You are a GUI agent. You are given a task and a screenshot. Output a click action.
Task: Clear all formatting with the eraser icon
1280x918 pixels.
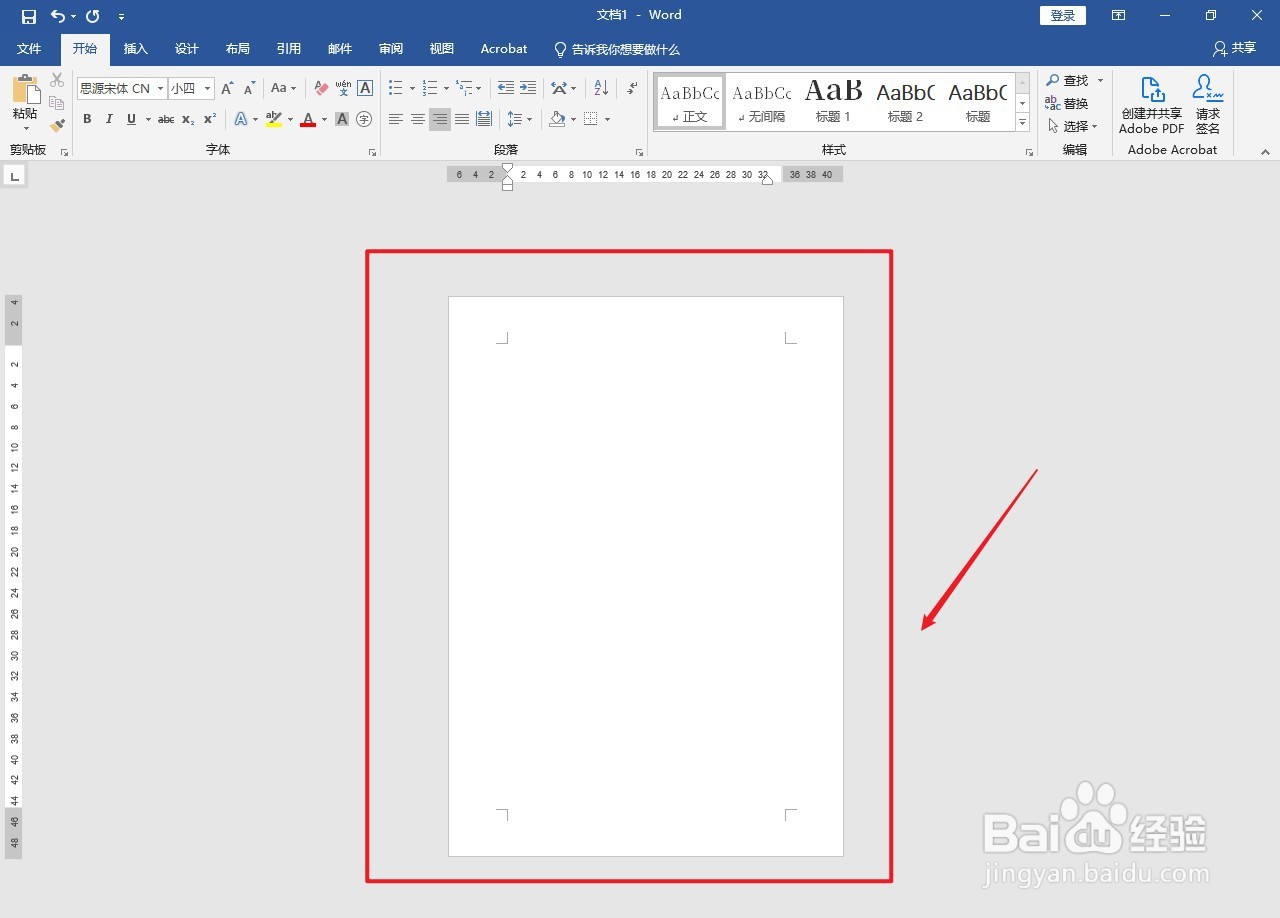pos(321,88)
